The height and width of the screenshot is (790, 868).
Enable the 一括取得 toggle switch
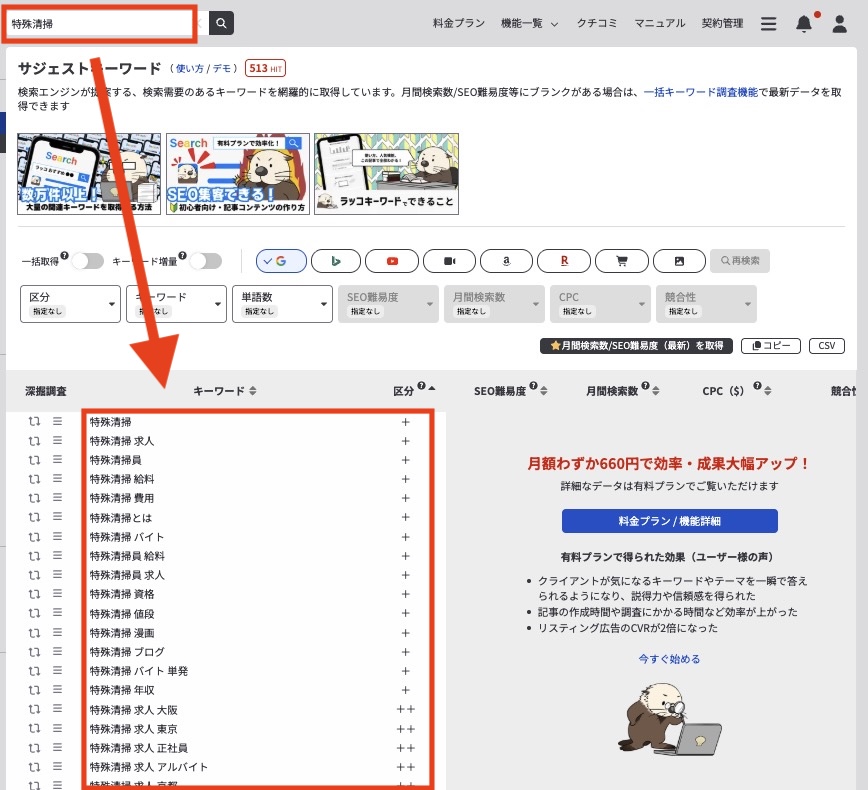tap(88, 260)
